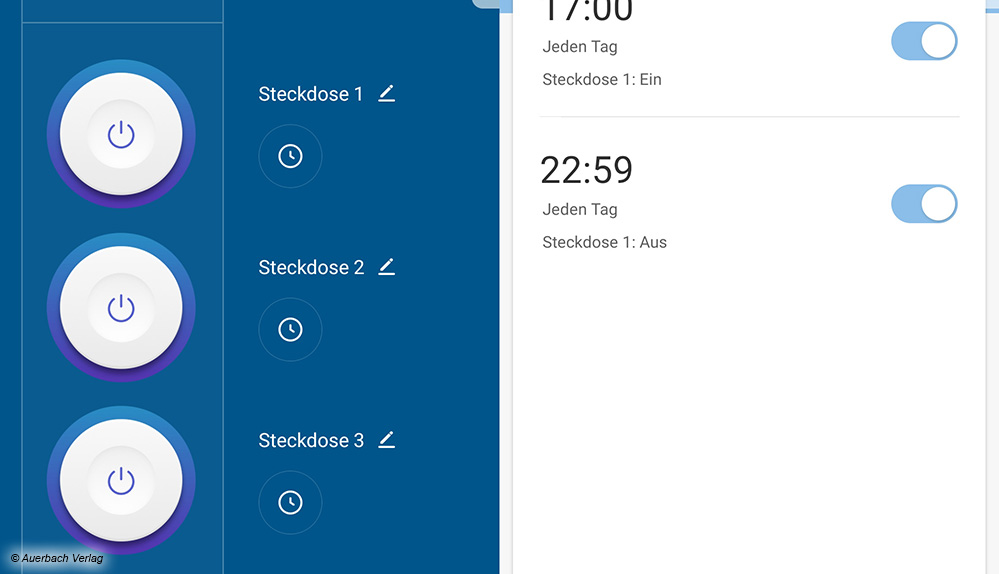Edit the Steckdose 3 name with the pencil
Screen dimensions: 999x574
[x=387, y=440]
